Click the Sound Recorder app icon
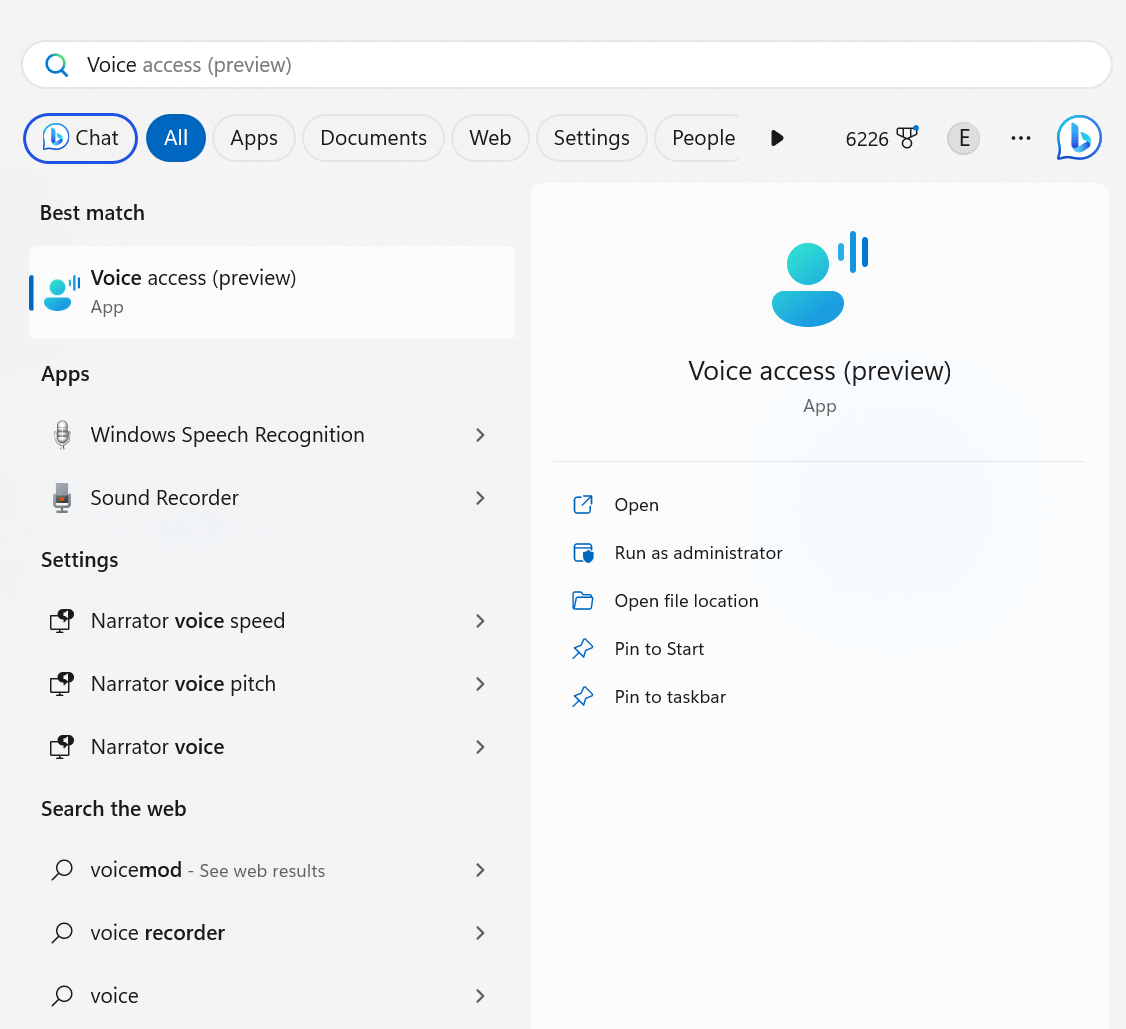1126x1029 pixels. pos(61,497)
